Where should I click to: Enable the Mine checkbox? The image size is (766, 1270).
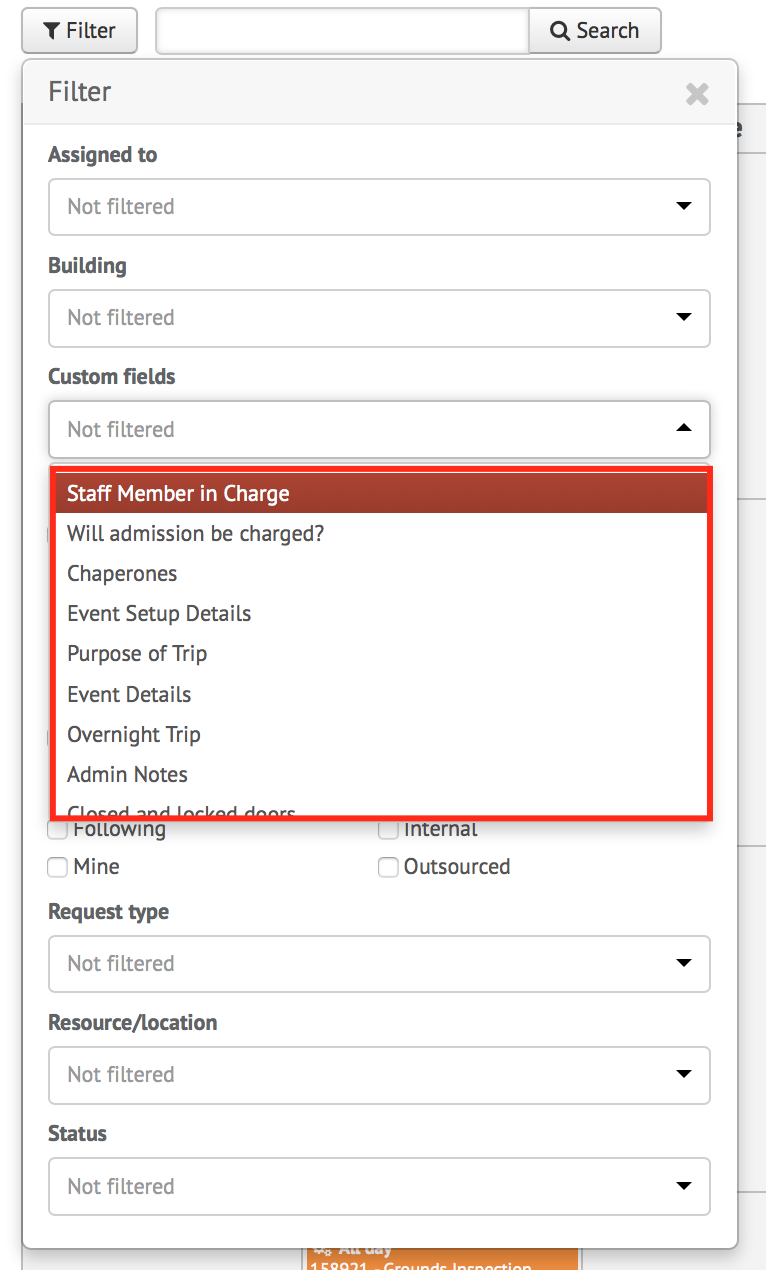[58, 867]
